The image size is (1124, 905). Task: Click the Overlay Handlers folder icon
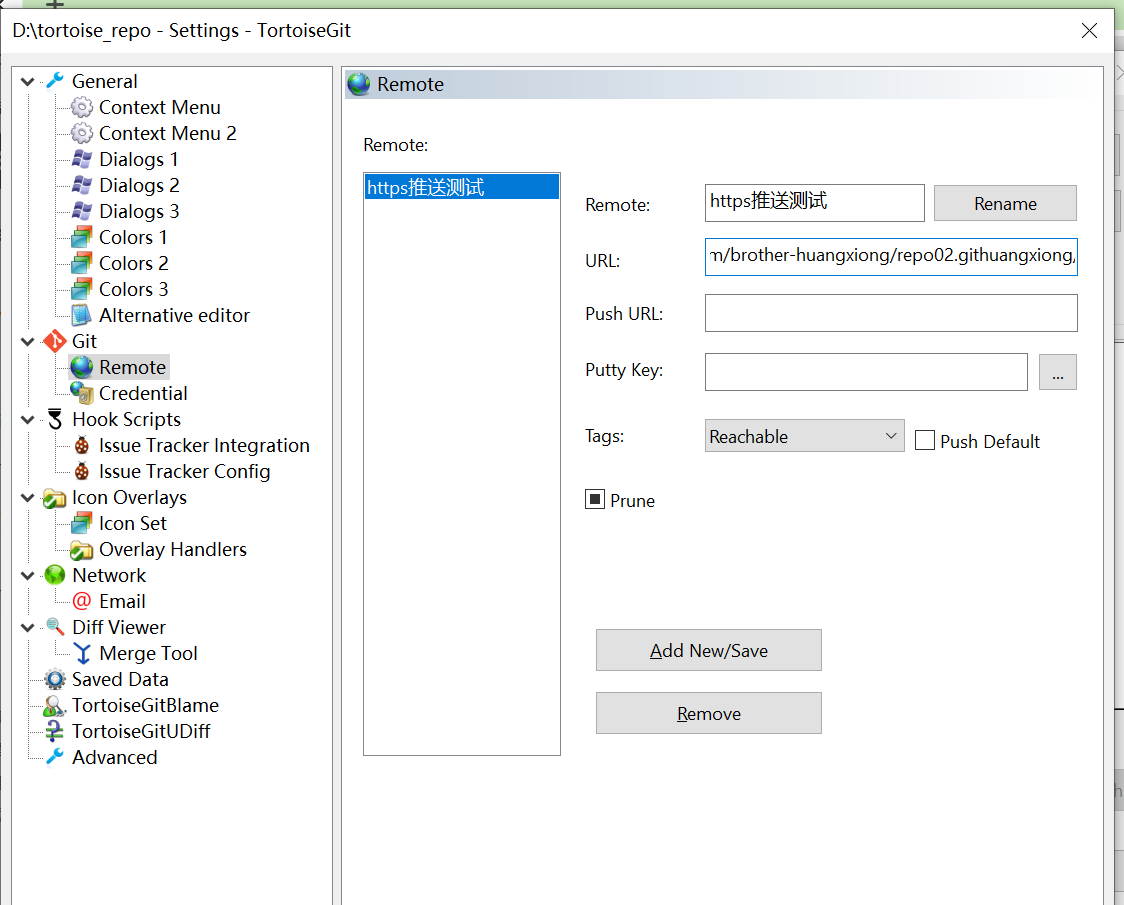point(82,550)
